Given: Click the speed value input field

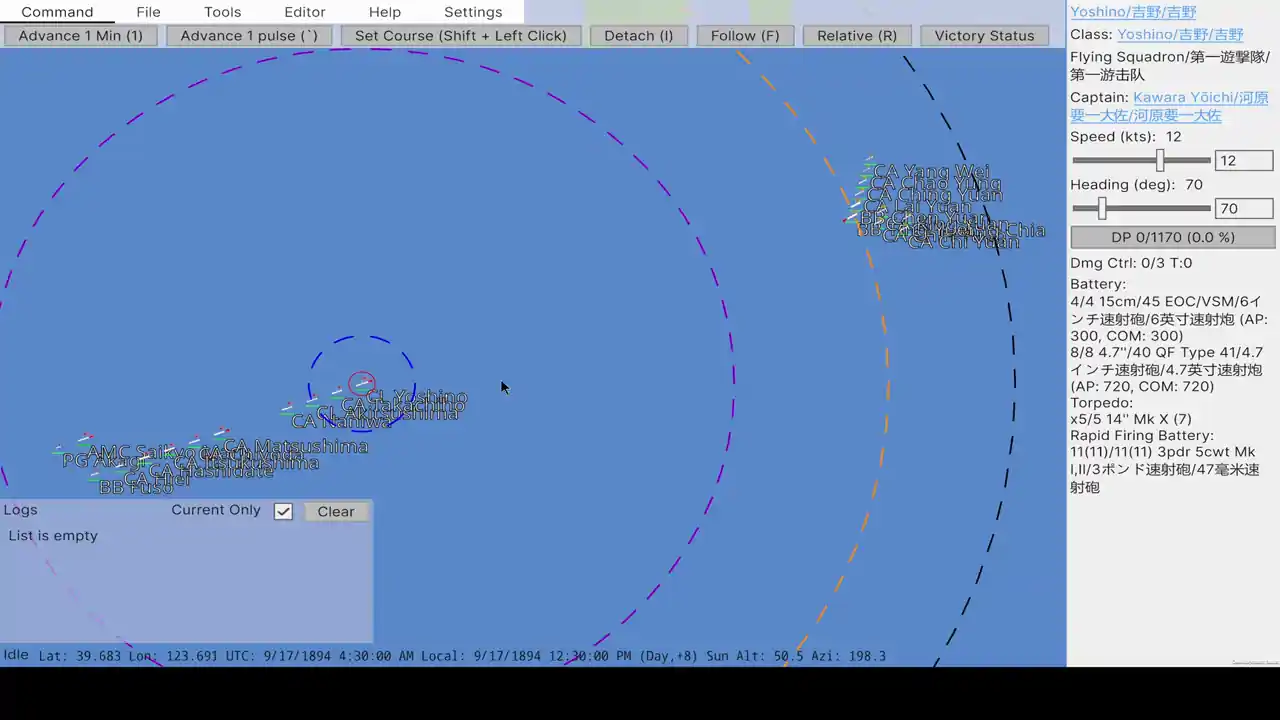Looking at the screenshot, I should (1244, 160).
